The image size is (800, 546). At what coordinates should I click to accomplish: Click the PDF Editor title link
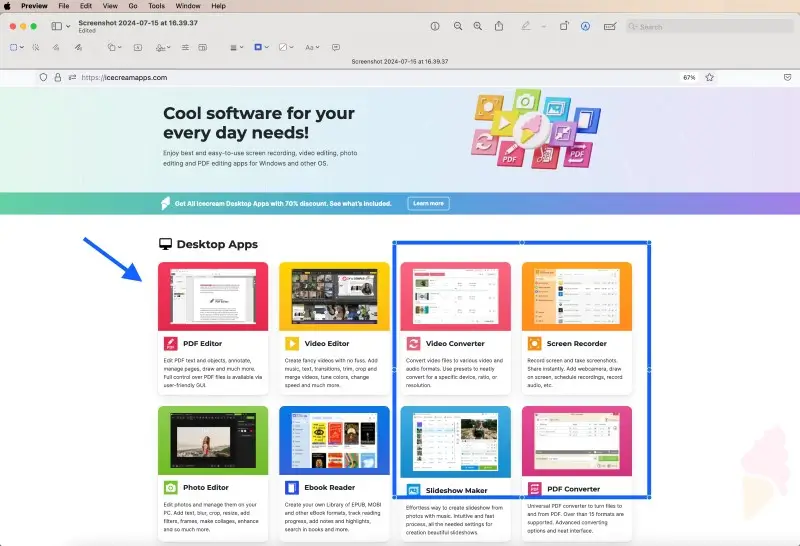pyautogui.click(x=202, y=343)
